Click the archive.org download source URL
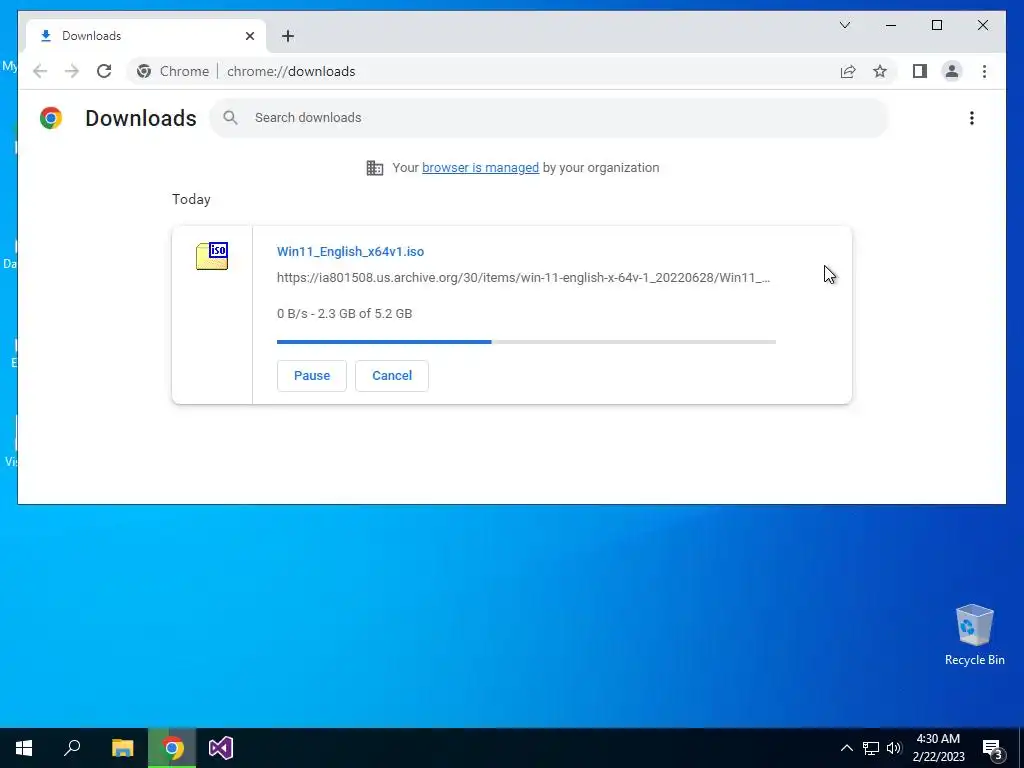1024x768 pixels. pyautogui.click(x=523, y=278)
